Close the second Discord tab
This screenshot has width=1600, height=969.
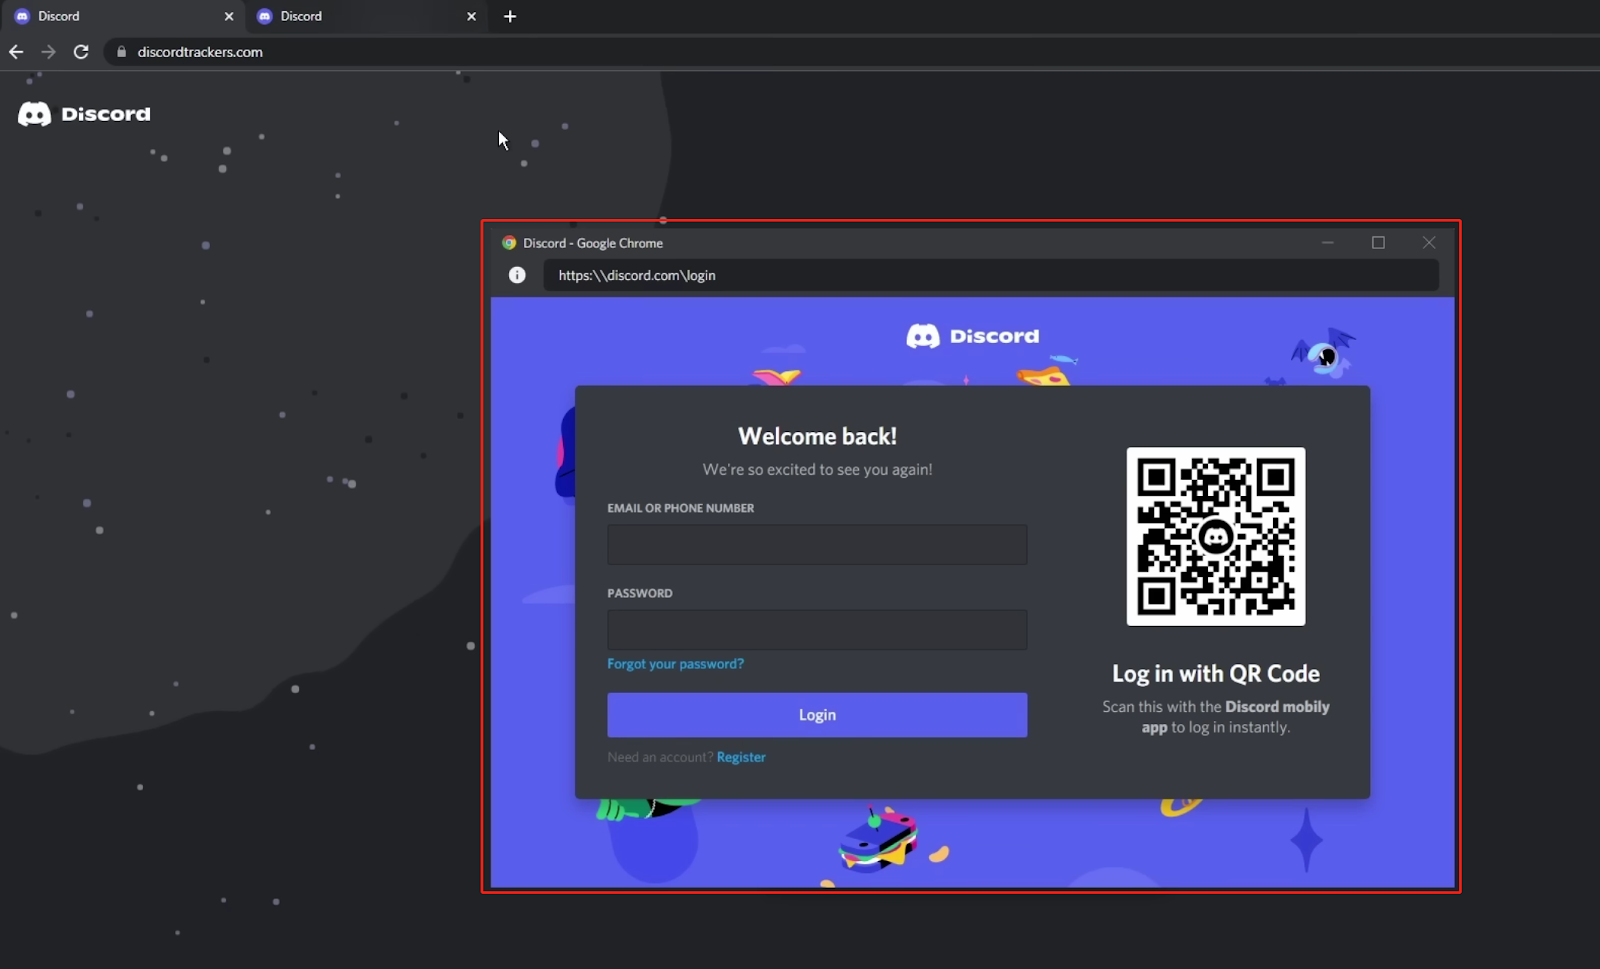point(472,16)
